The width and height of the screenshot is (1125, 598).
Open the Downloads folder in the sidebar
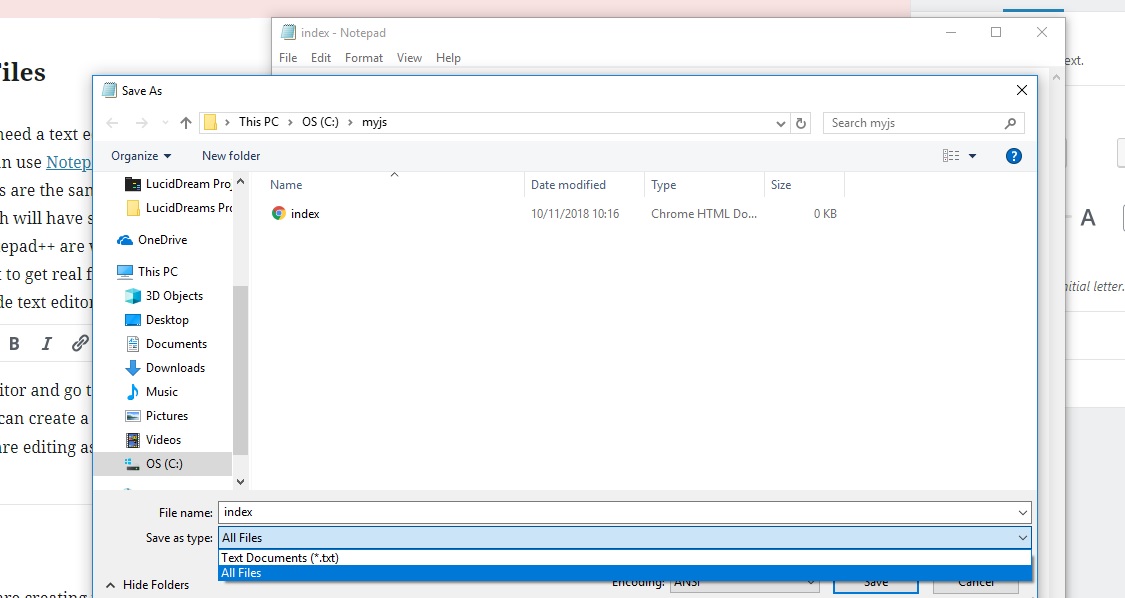point(174,367)
